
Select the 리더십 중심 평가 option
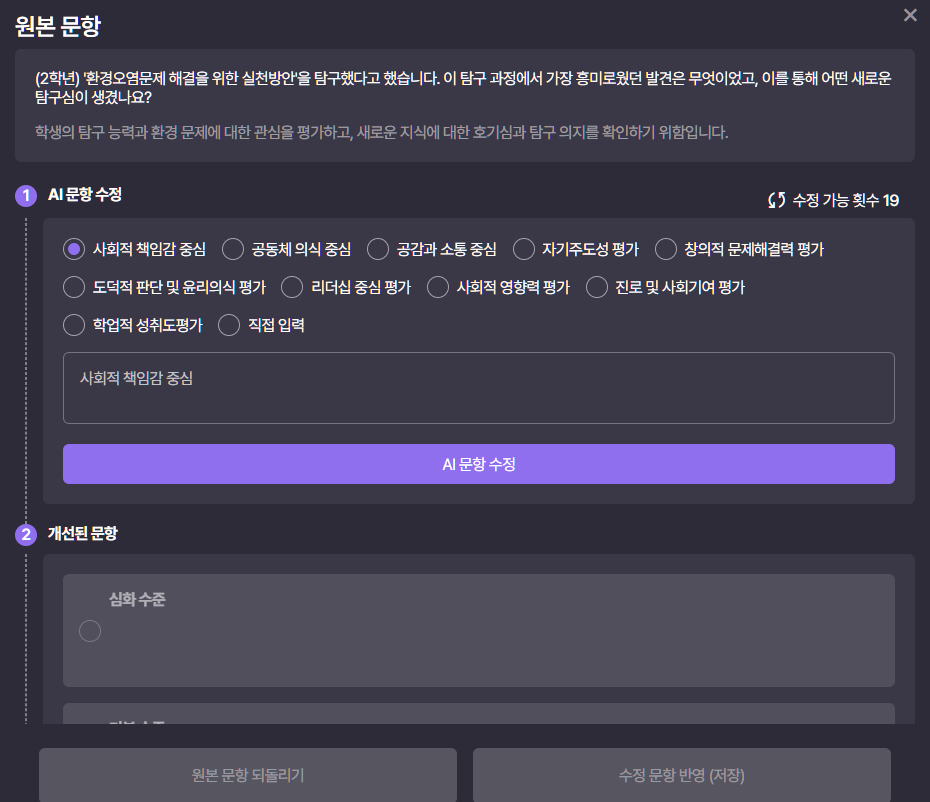click(292, 286)
